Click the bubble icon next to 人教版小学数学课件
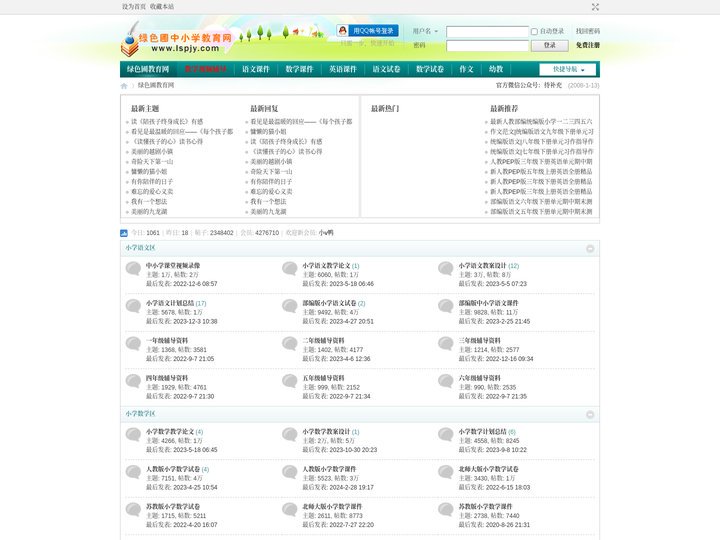 290,472
